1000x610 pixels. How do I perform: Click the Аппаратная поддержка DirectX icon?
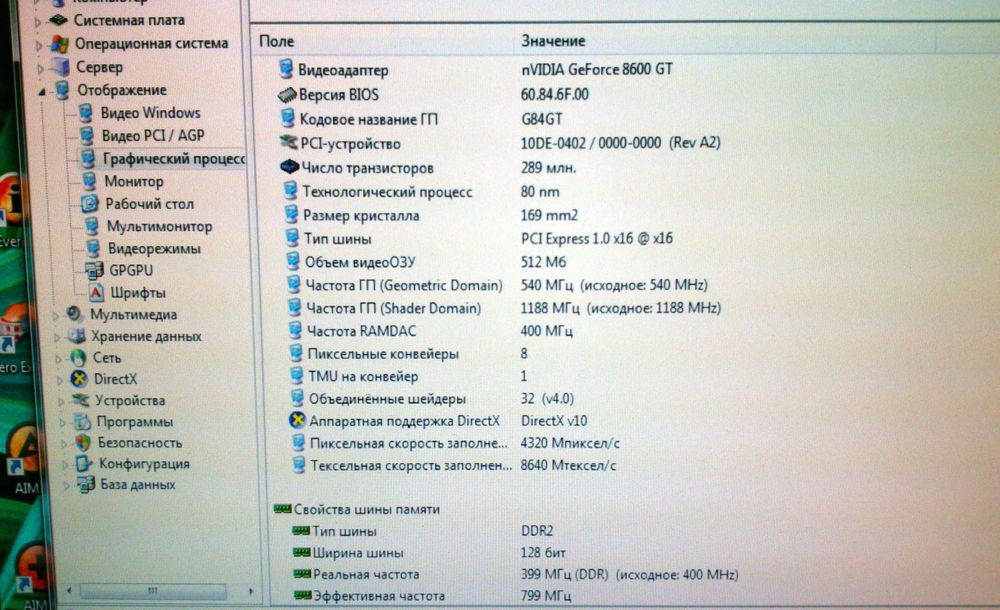(x=297, y=420)
